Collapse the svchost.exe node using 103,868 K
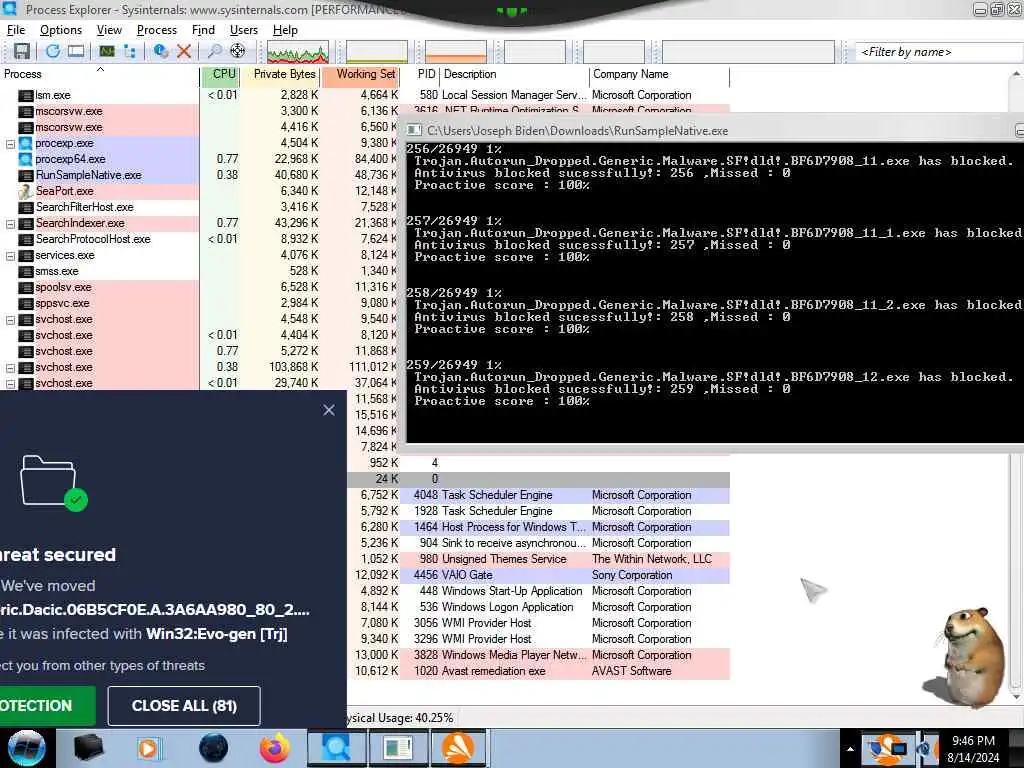The height and width of the screenshot is (768, 1024). tap(10, 368)
